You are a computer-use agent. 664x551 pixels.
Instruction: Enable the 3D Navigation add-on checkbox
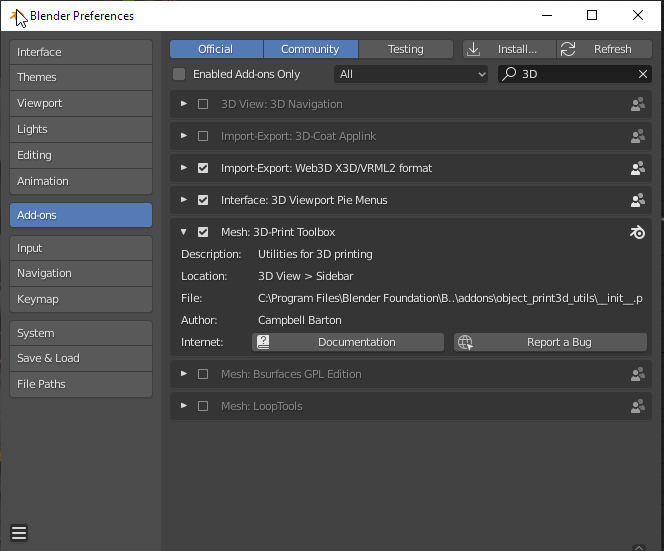tap(203, 104)
